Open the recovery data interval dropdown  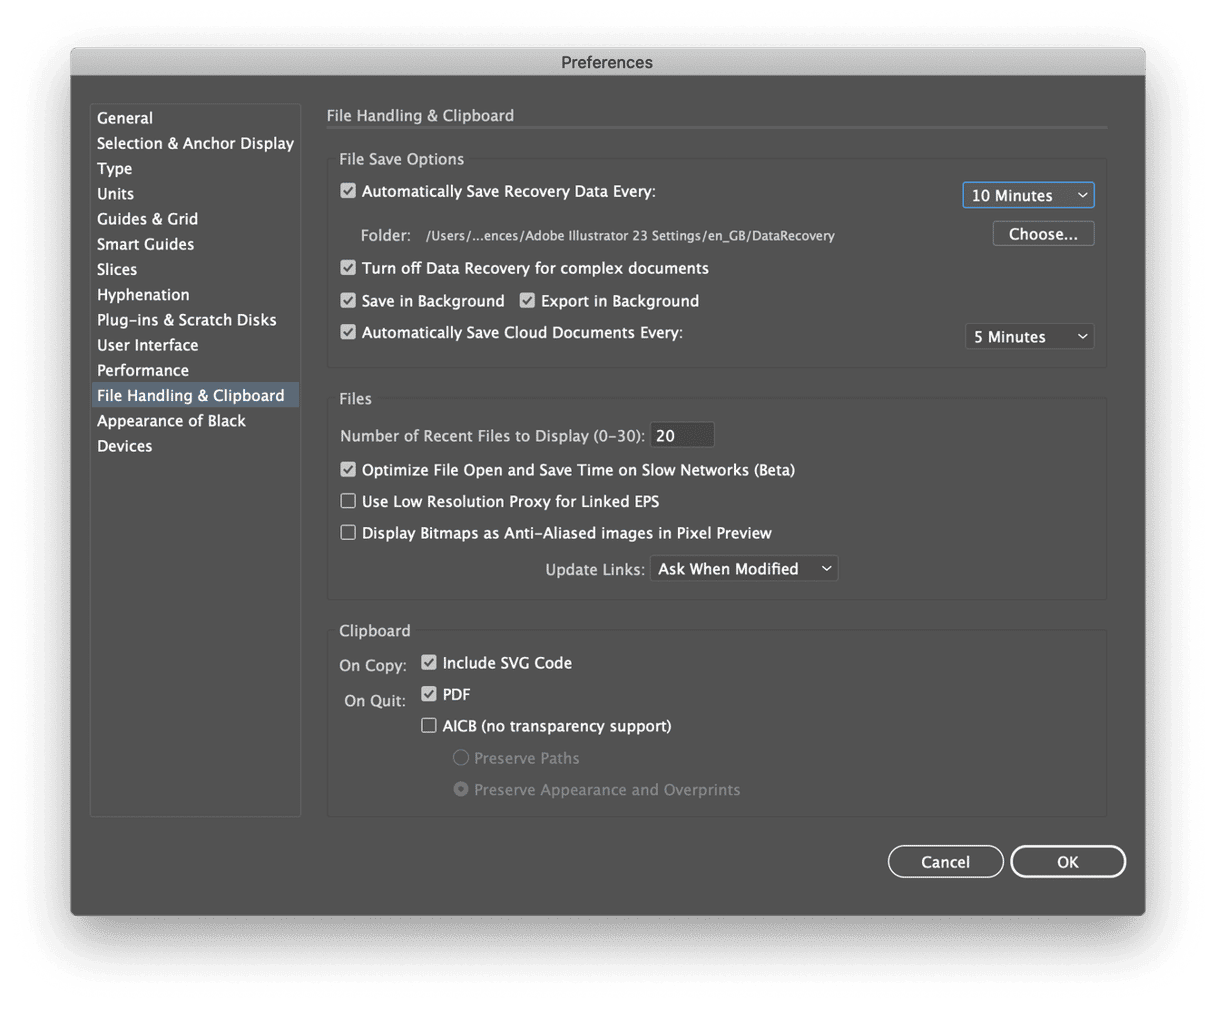(1028, 195)
